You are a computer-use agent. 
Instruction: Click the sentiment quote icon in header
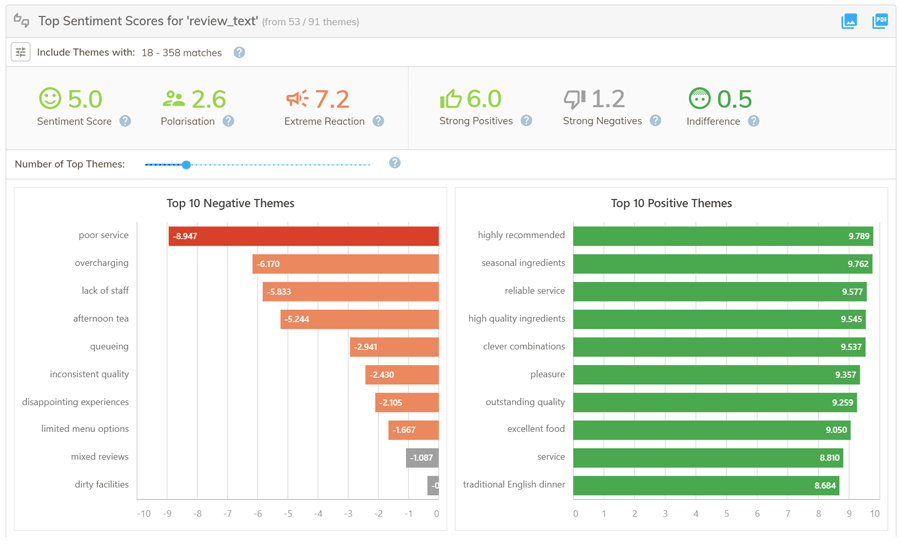(21, 21)
